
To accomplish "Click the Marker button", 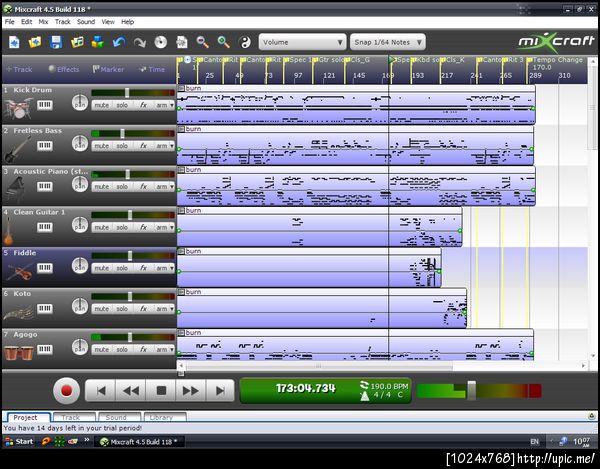I will 108,69.
